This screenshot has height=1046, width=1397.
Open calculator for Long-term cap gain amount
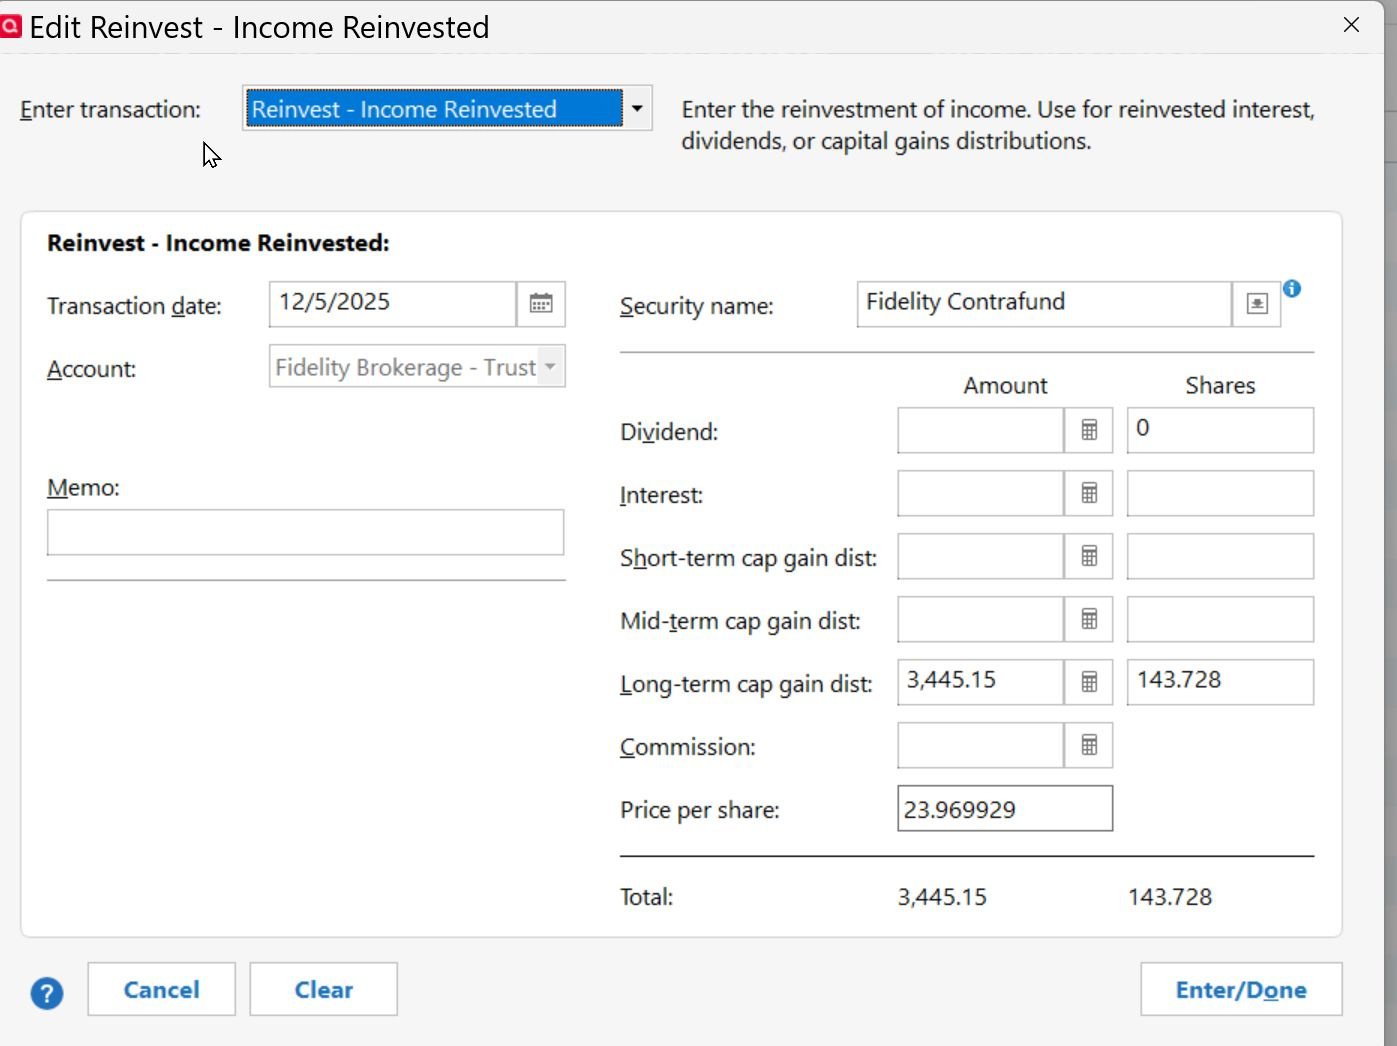pyautogui.click(x=1089, y=682)
